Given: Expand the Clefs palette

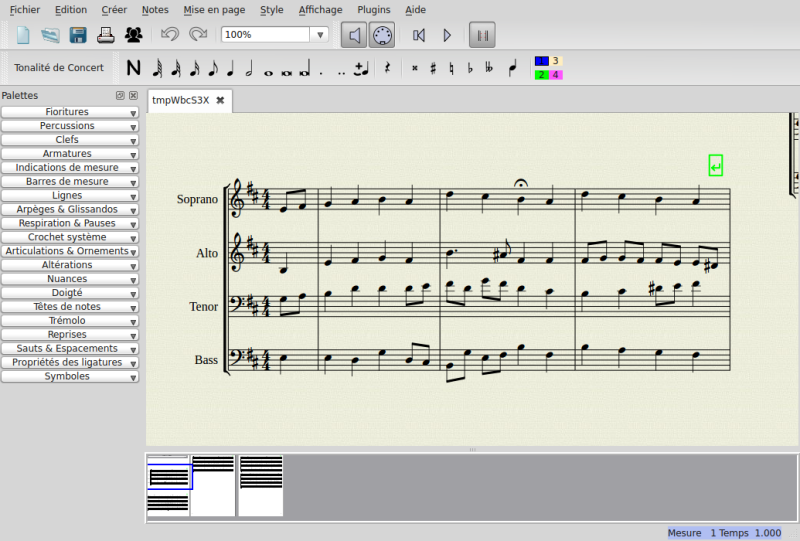Looking at the screenshot, I should coord(69,140).
